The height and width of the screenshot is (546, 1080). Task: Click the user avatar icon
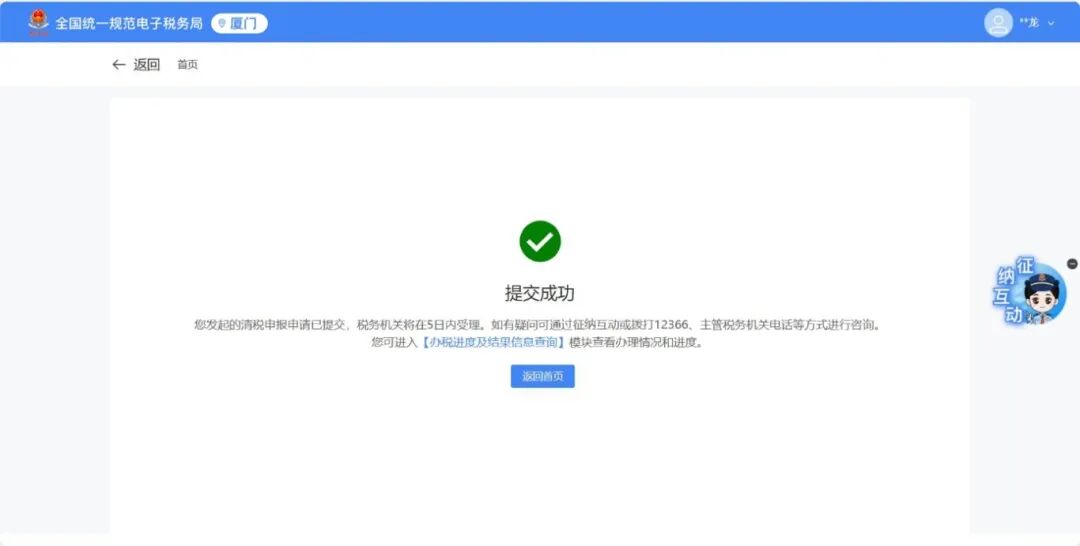tap(998, 23)
